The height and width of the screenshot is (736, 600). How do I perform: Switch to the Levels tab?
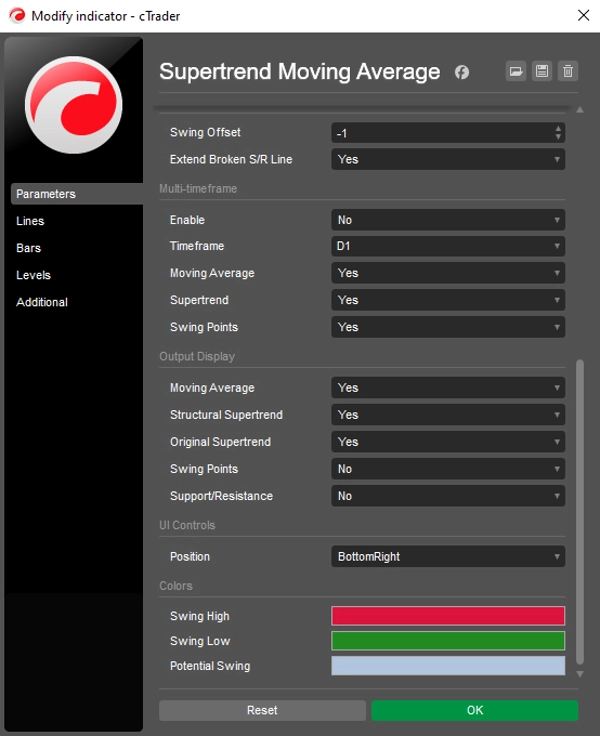pyautogui.click(x=33, y=275)
